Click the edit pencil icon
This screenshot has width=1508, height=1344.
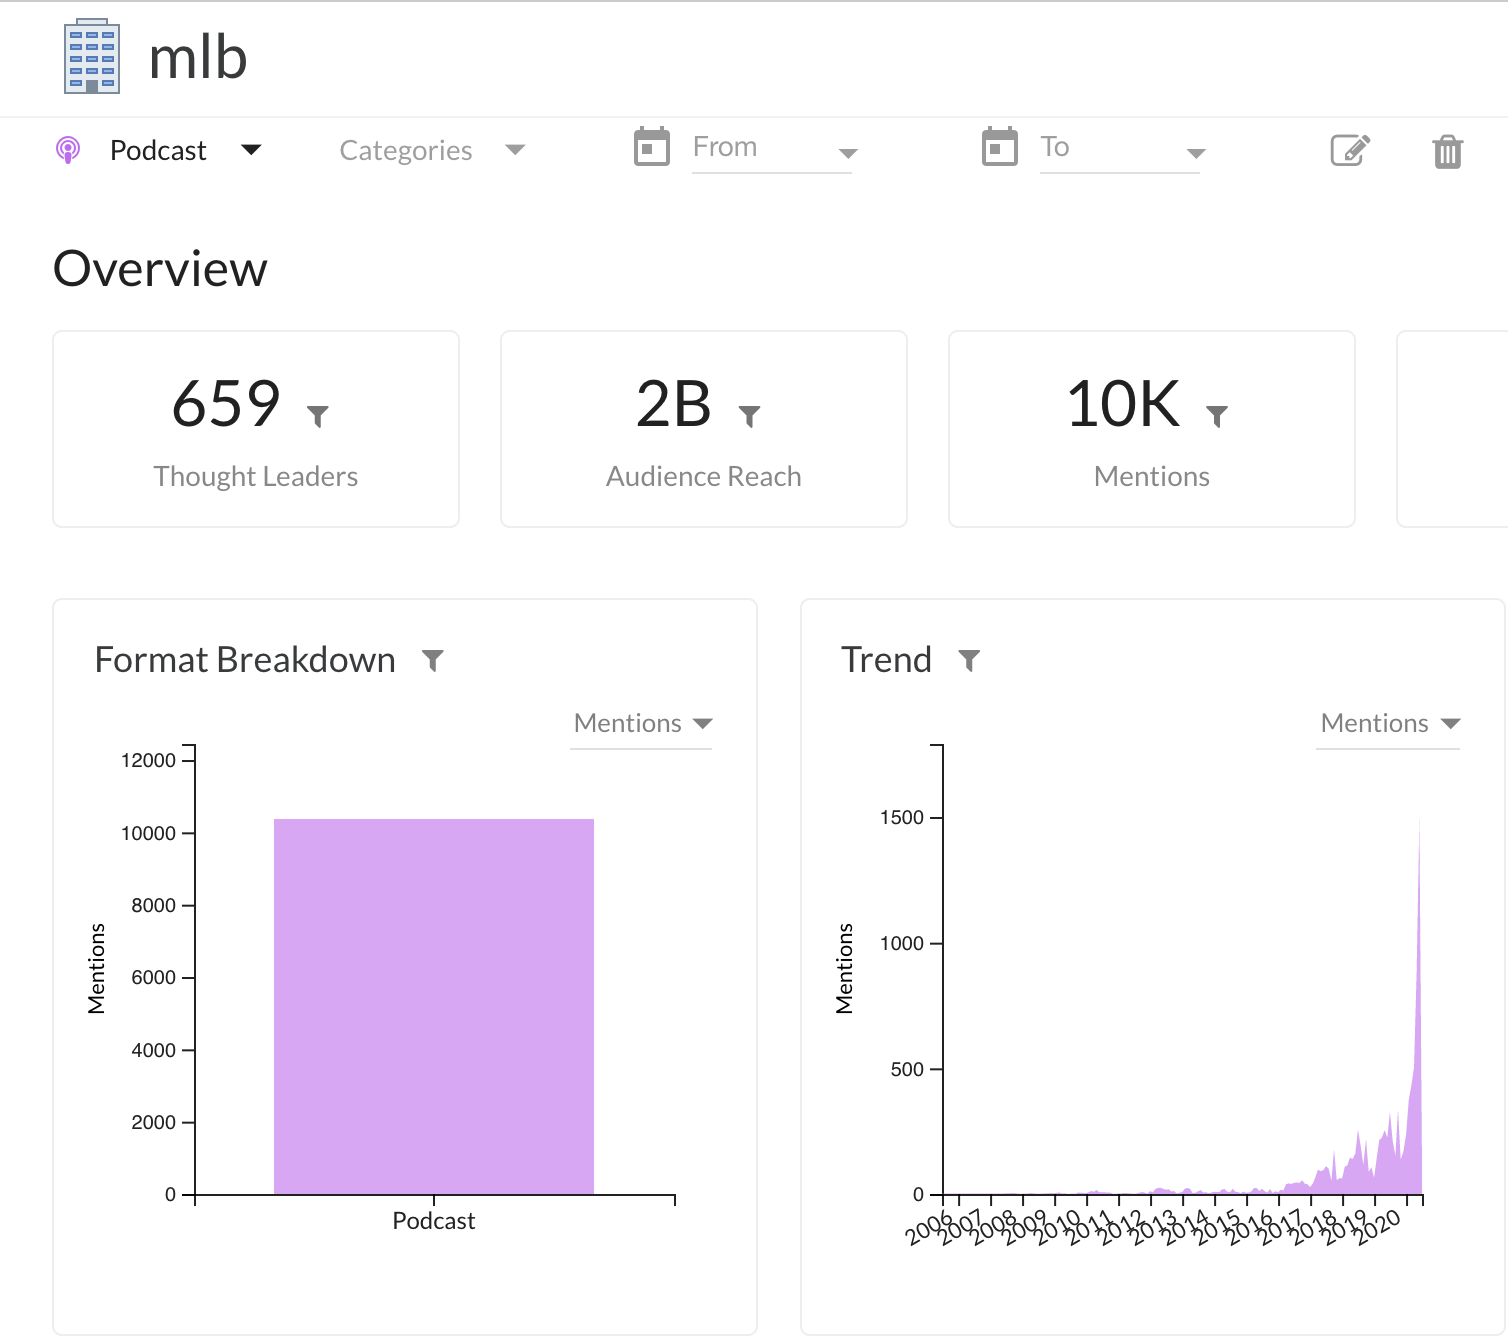1349,150
